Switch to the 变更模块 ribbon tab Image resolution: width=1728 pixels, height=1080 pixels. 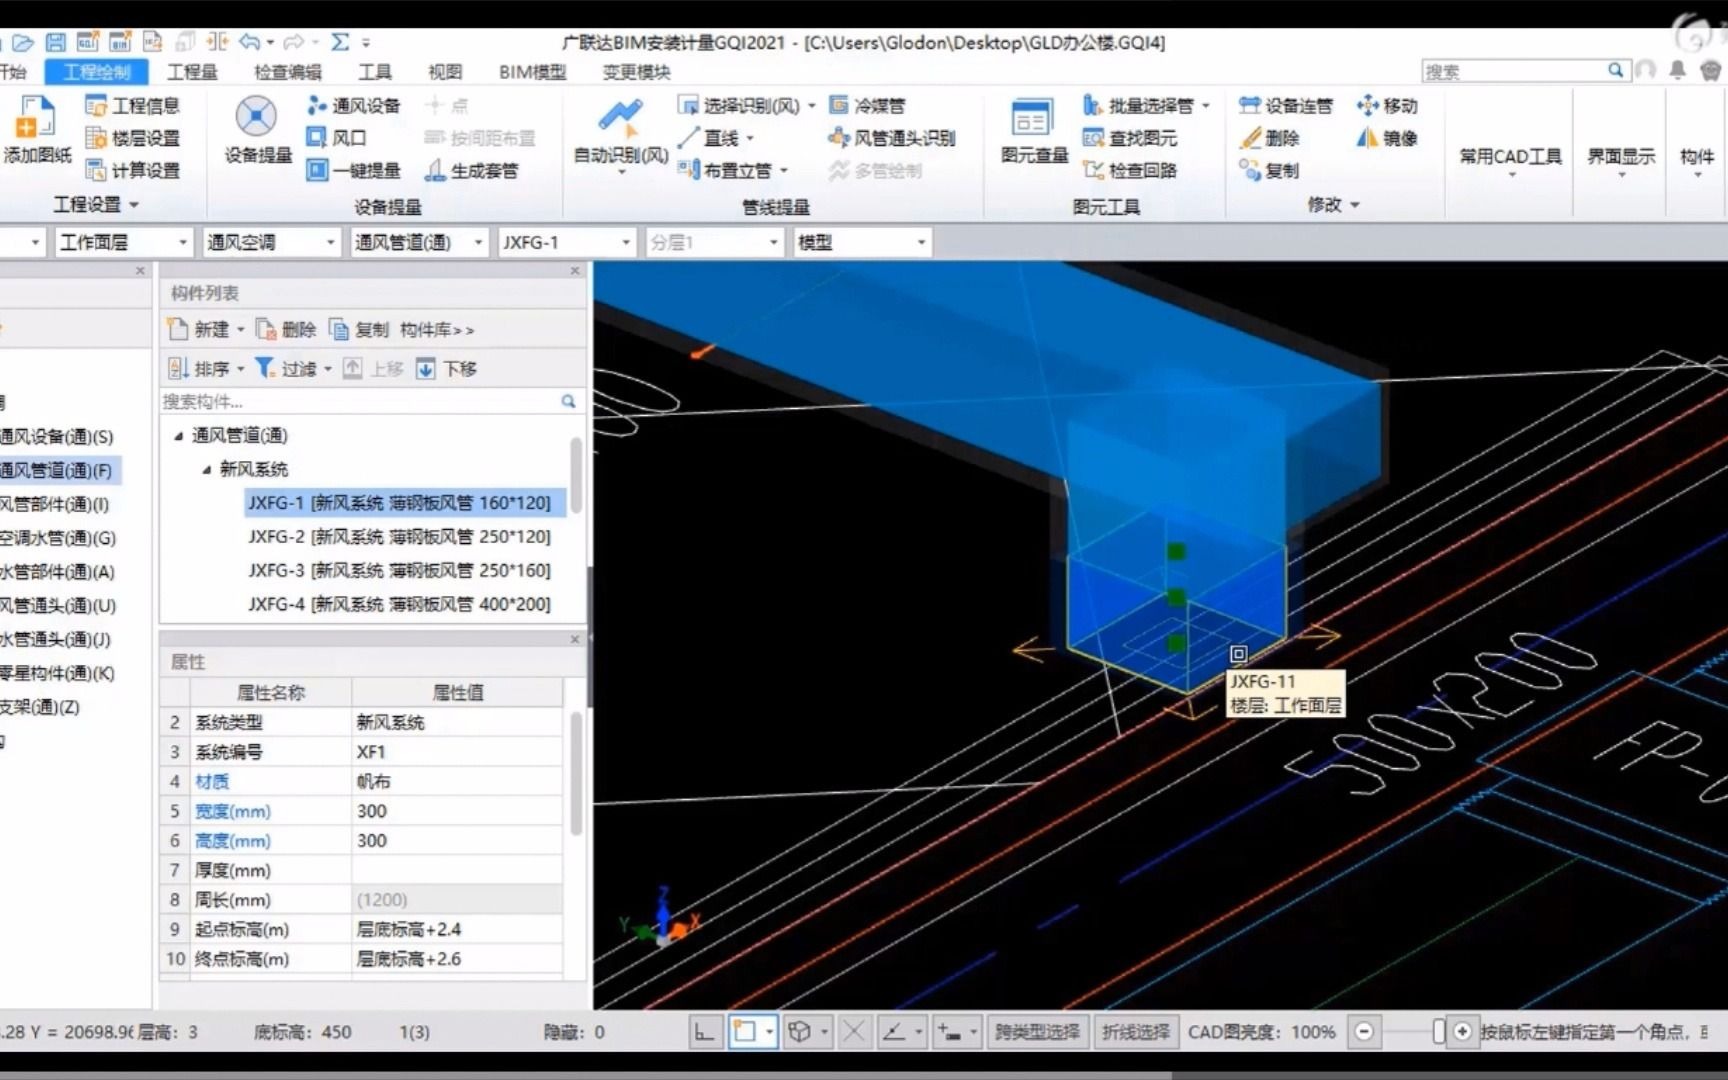click(x=636, y=72)
